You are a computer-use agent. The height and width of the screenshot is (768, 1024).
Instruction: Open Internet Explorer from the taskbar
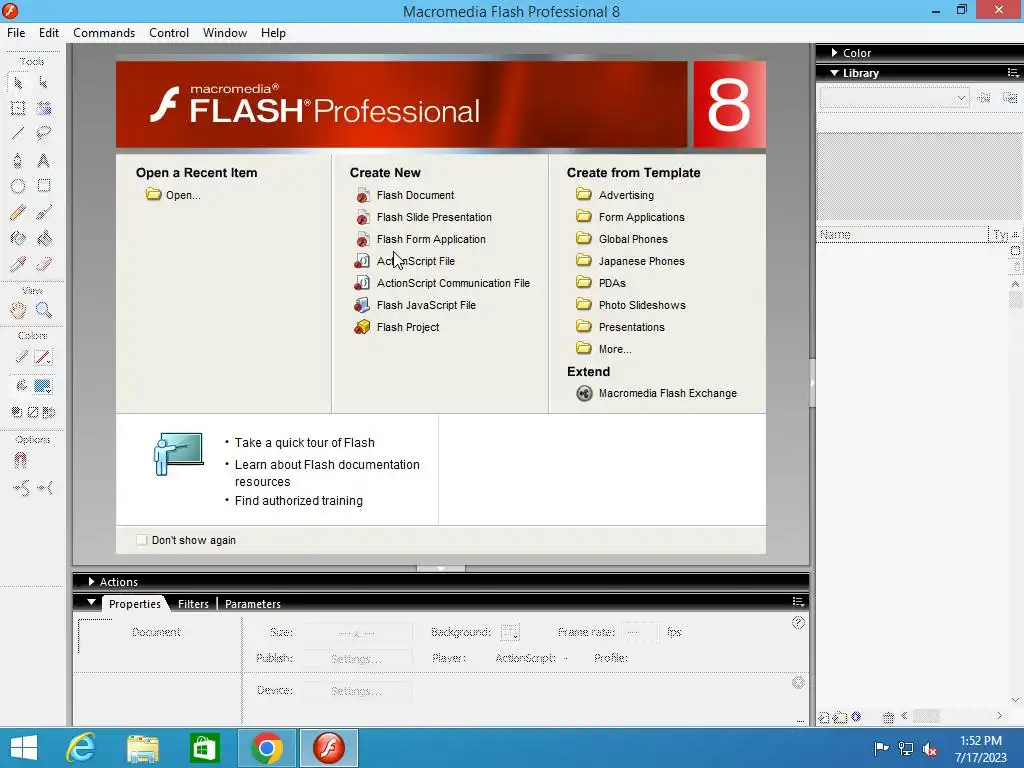(81, 748)
